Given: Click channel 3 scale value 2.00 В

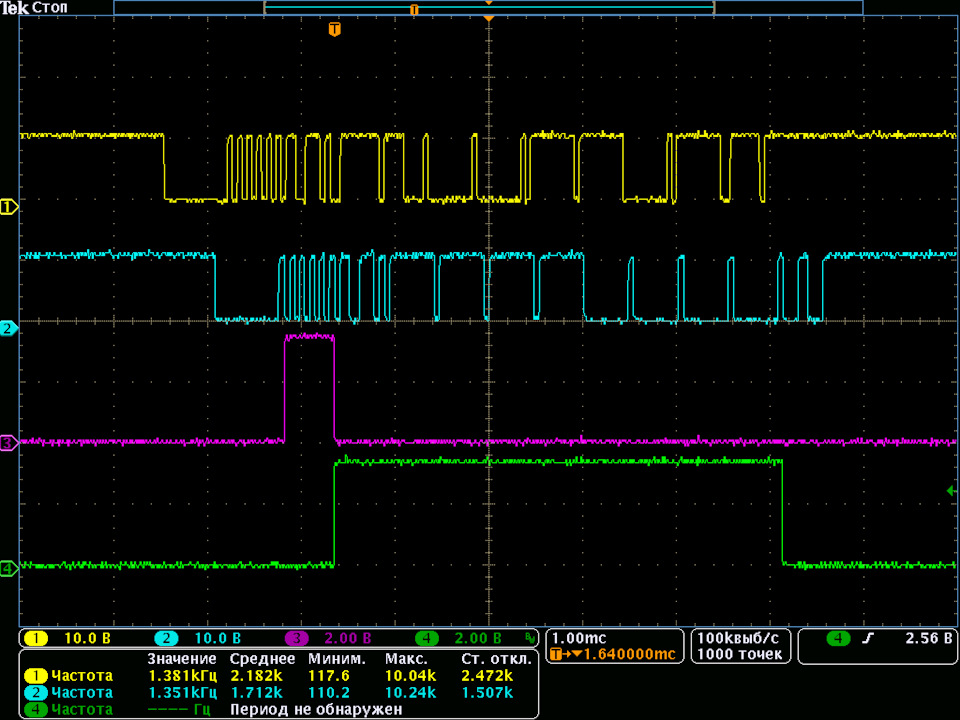Looking at the screenshot, I should 348,638.
